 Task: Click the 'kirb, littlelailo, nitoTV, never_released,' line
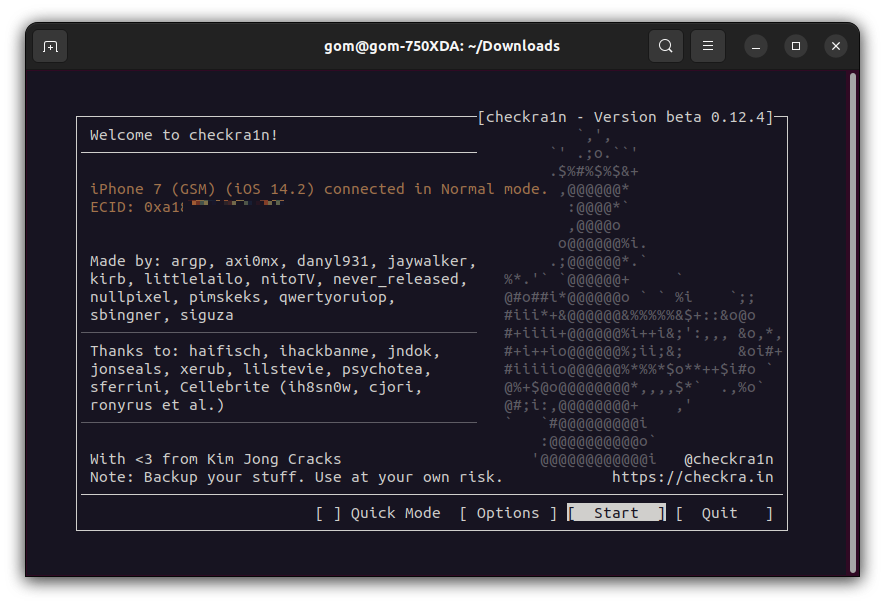click(278, 279)
